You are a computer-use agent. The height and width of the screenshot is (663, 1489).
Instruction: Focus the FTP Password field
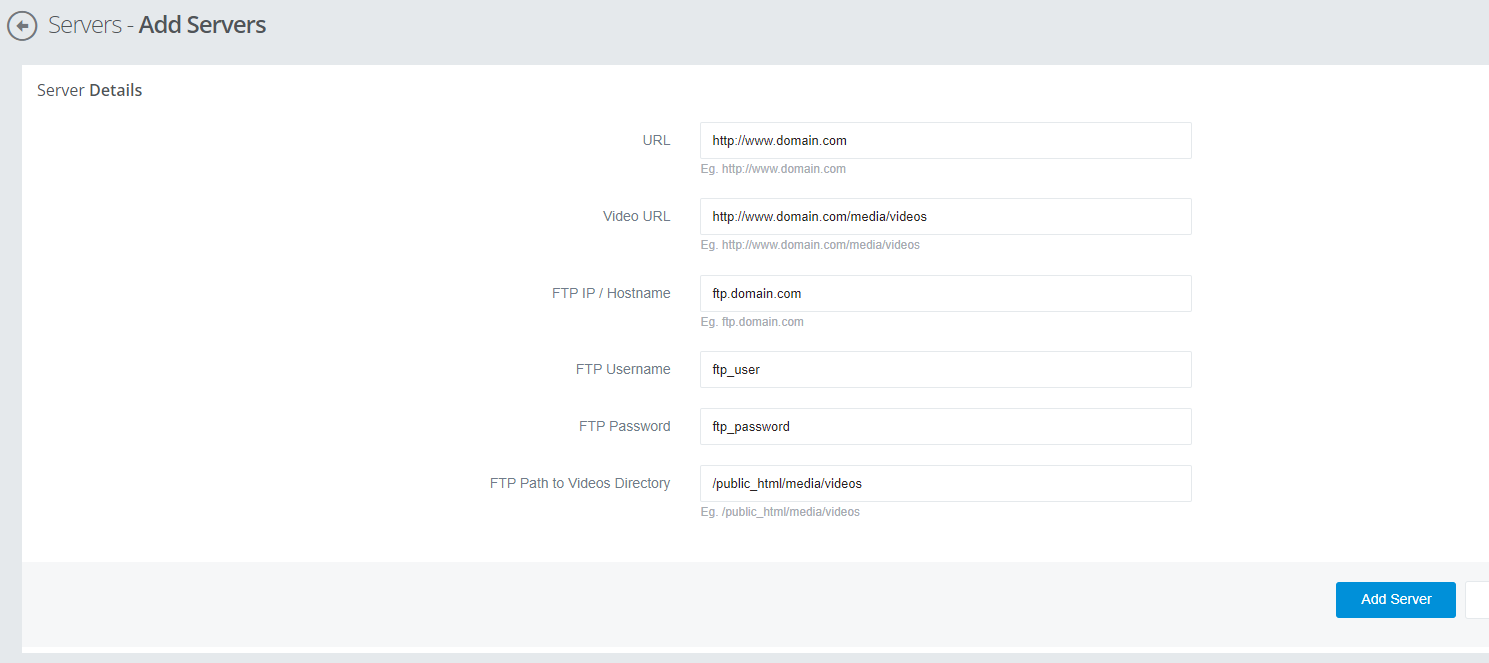tap(945, 426)
